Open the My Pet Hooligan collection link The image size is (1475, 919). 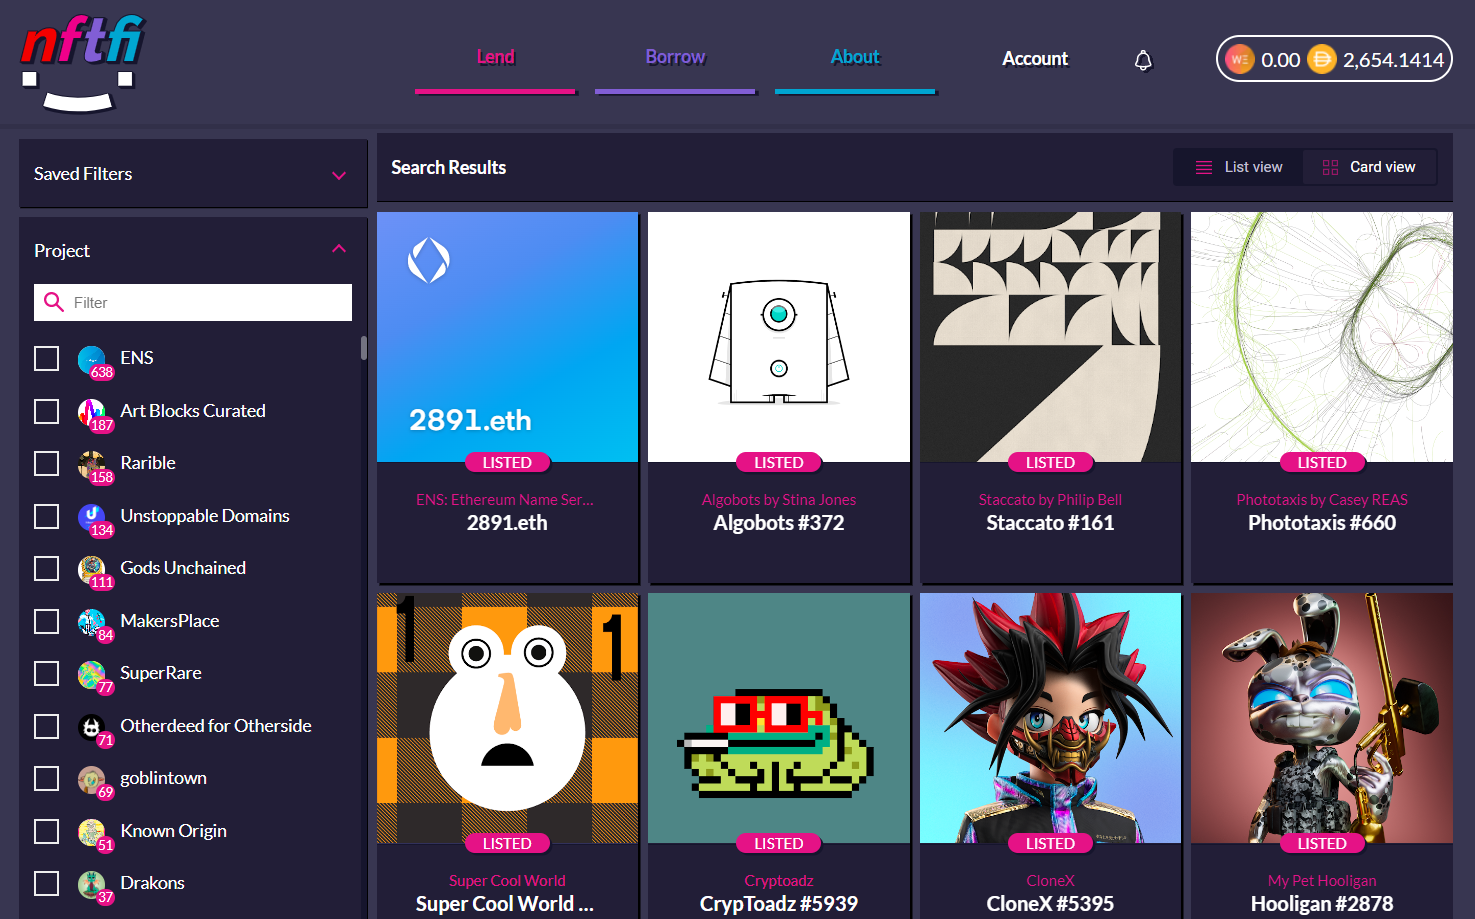click(1322, 881)
